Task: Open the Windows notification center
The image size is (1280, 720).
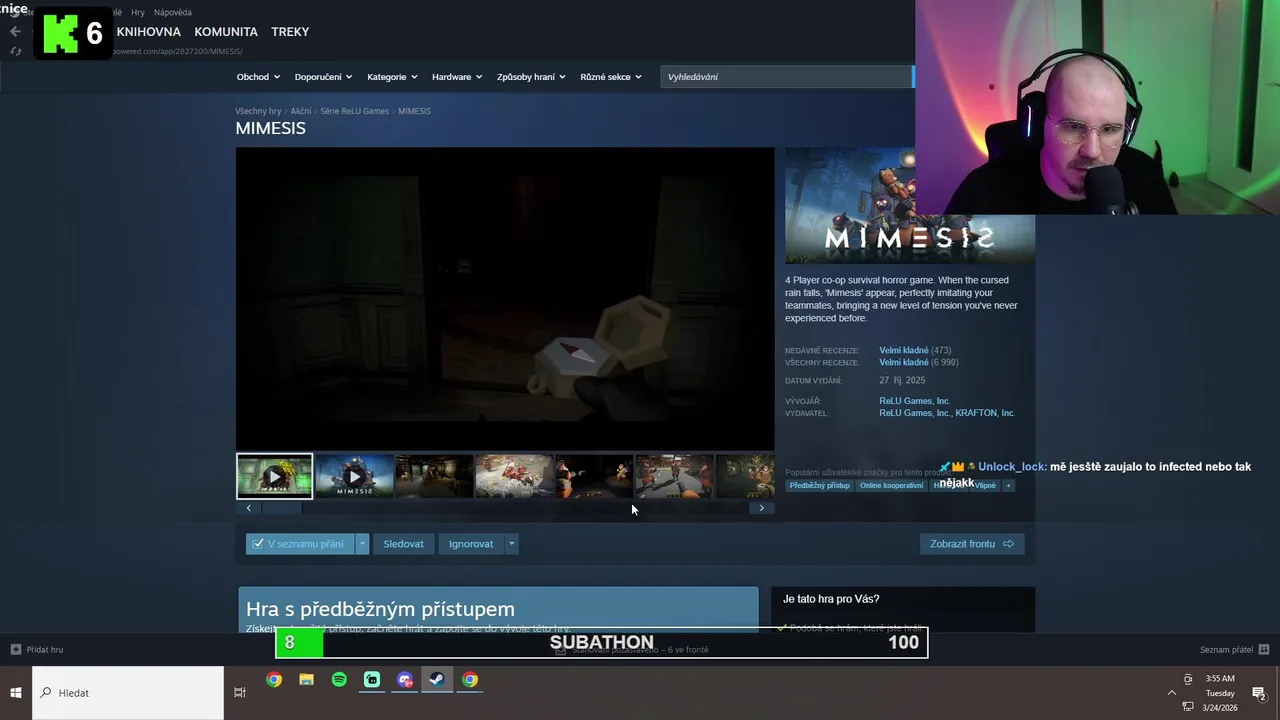Action: [1258, 692]
